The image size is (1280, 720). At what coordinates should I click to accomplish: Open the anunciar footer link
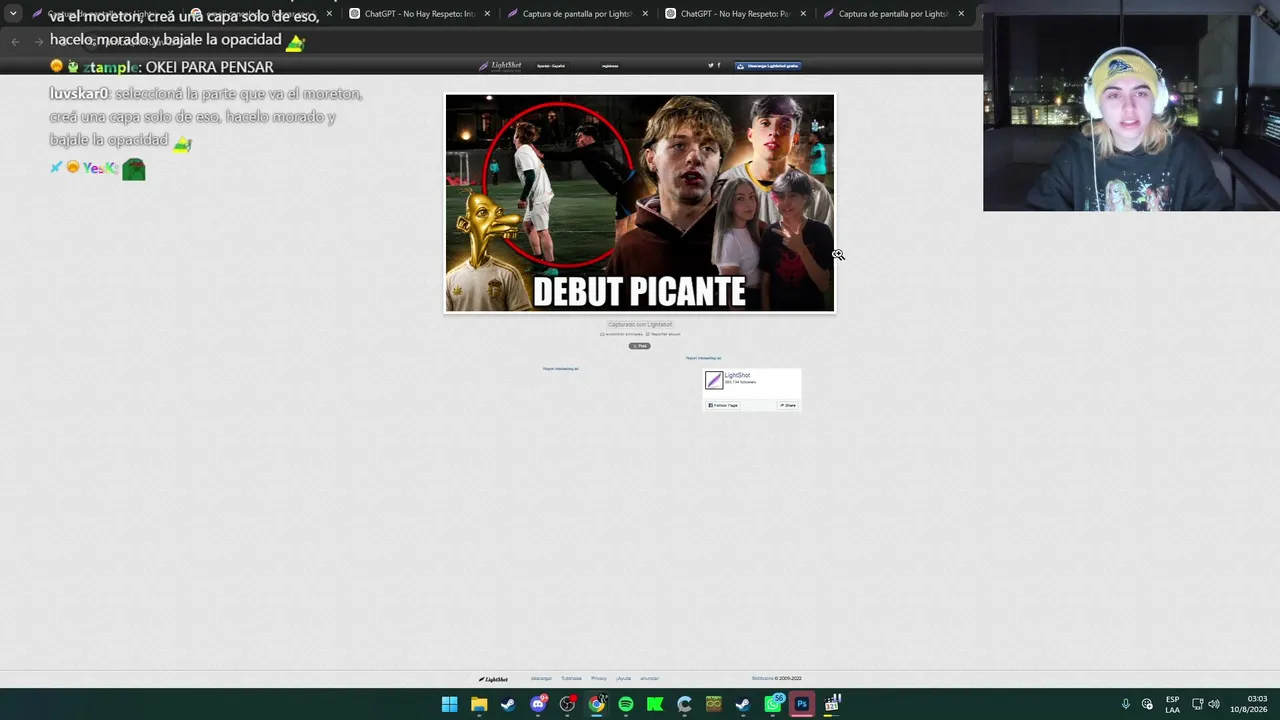(x=649, y=678)
